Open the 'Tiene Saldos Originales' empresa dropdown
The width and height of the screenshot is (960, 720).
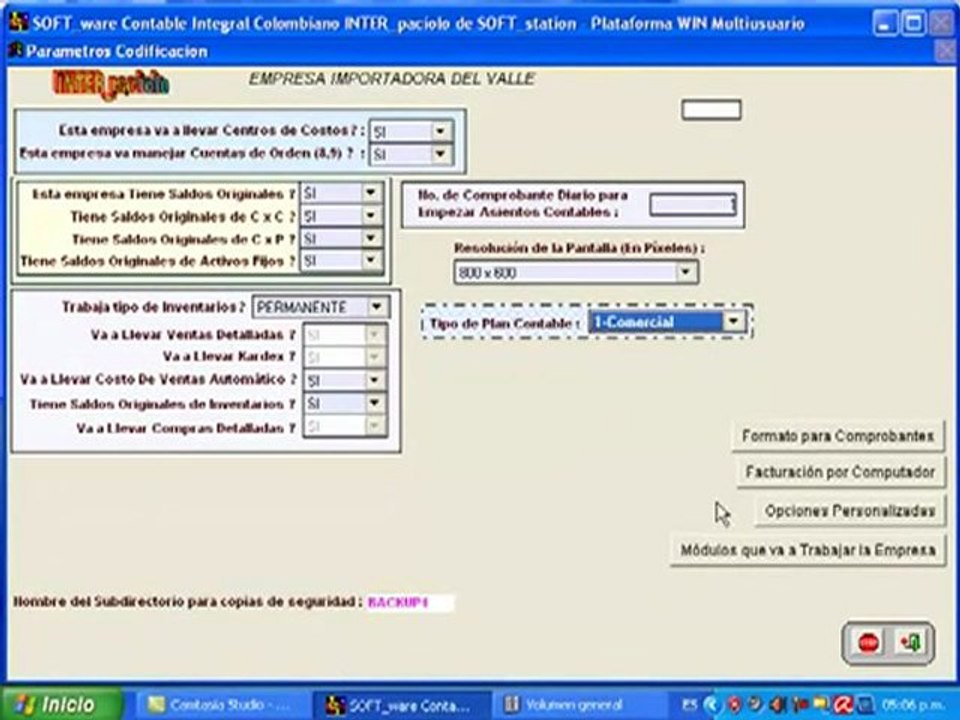(370, 193)
